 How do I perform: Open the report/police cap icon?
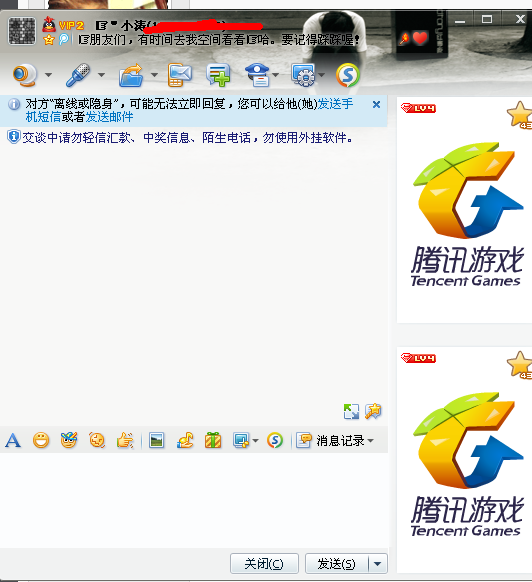(x=257, y=75)
